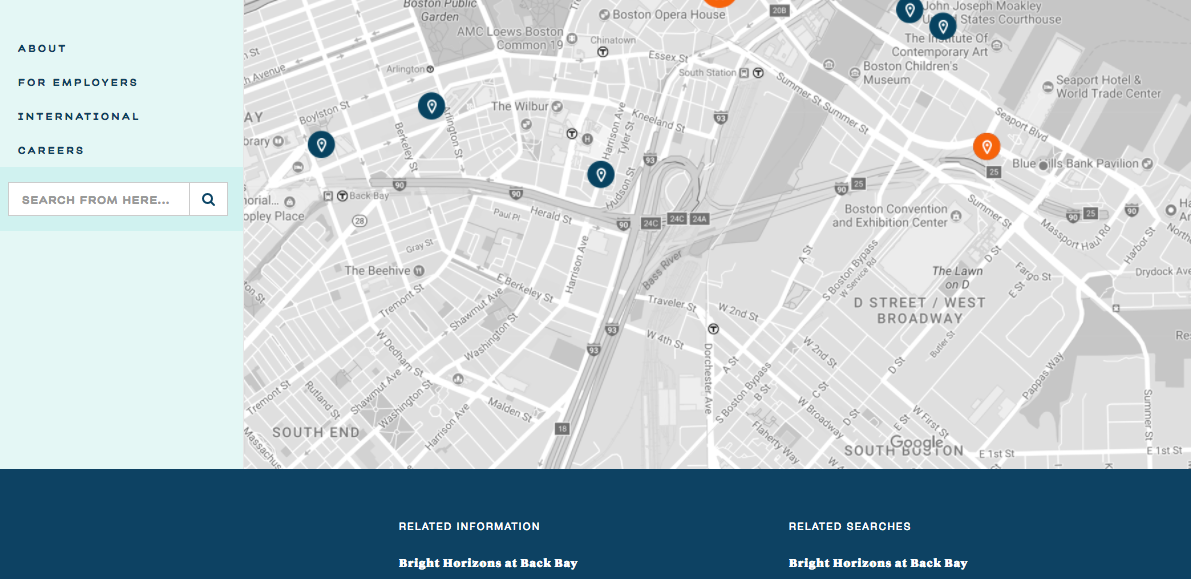The image size is (1191, 579).
Task: Click The Beehive restaurant marker
Action: [419, 271]
